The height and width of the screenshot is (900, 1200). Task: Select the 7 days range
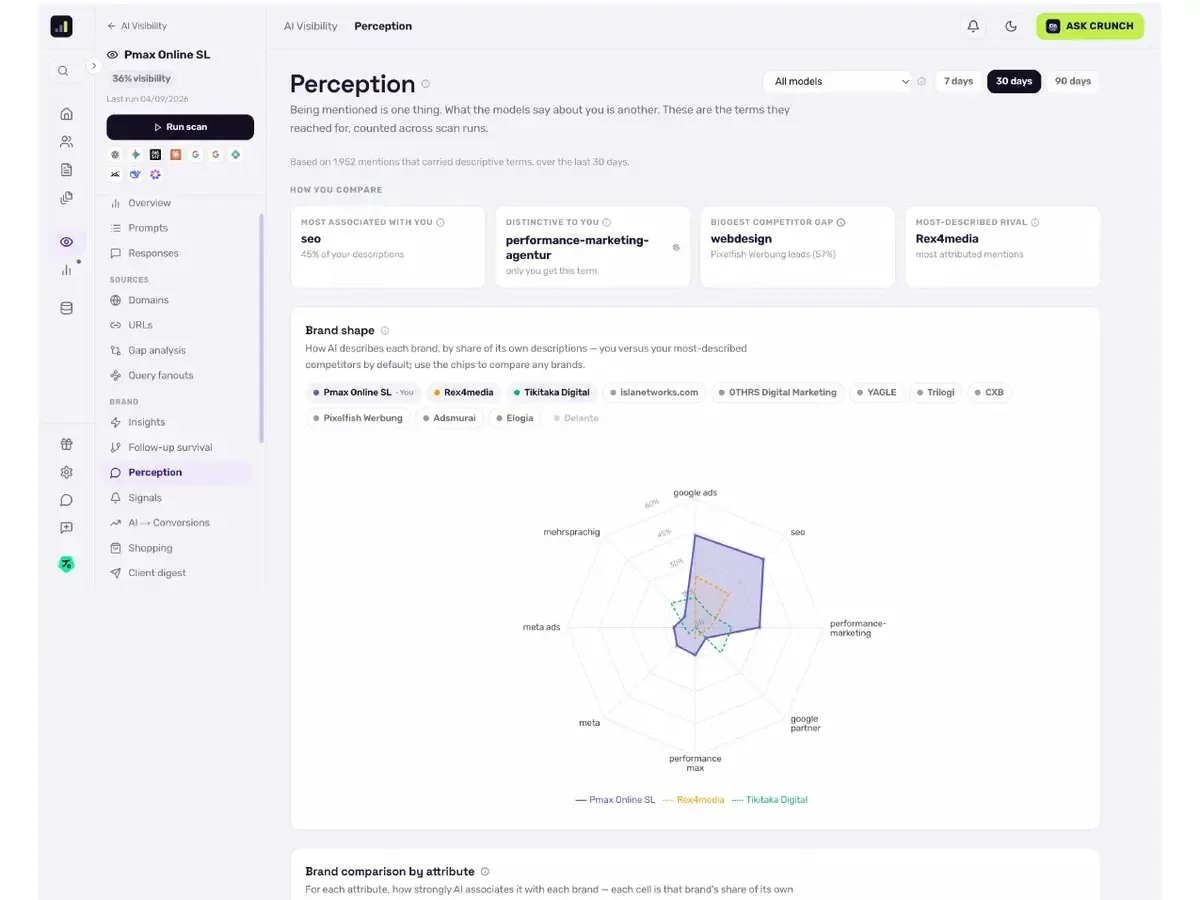click(958, 82)
